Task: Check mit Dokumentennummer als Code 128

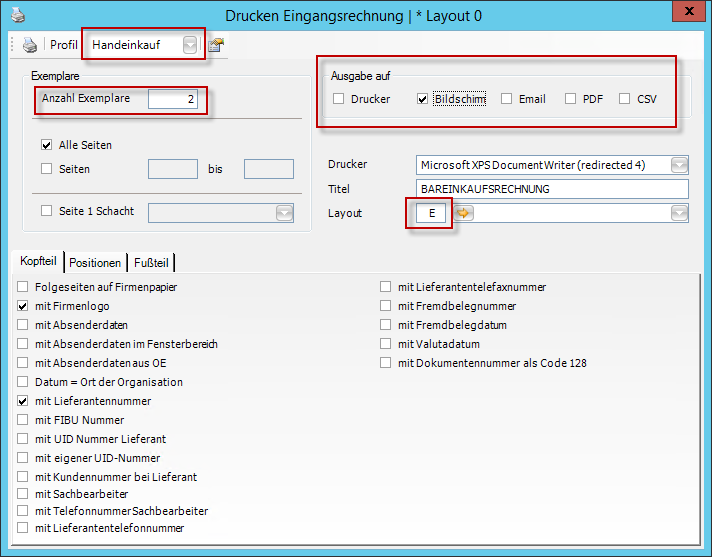Action: (x=386, y=363)
